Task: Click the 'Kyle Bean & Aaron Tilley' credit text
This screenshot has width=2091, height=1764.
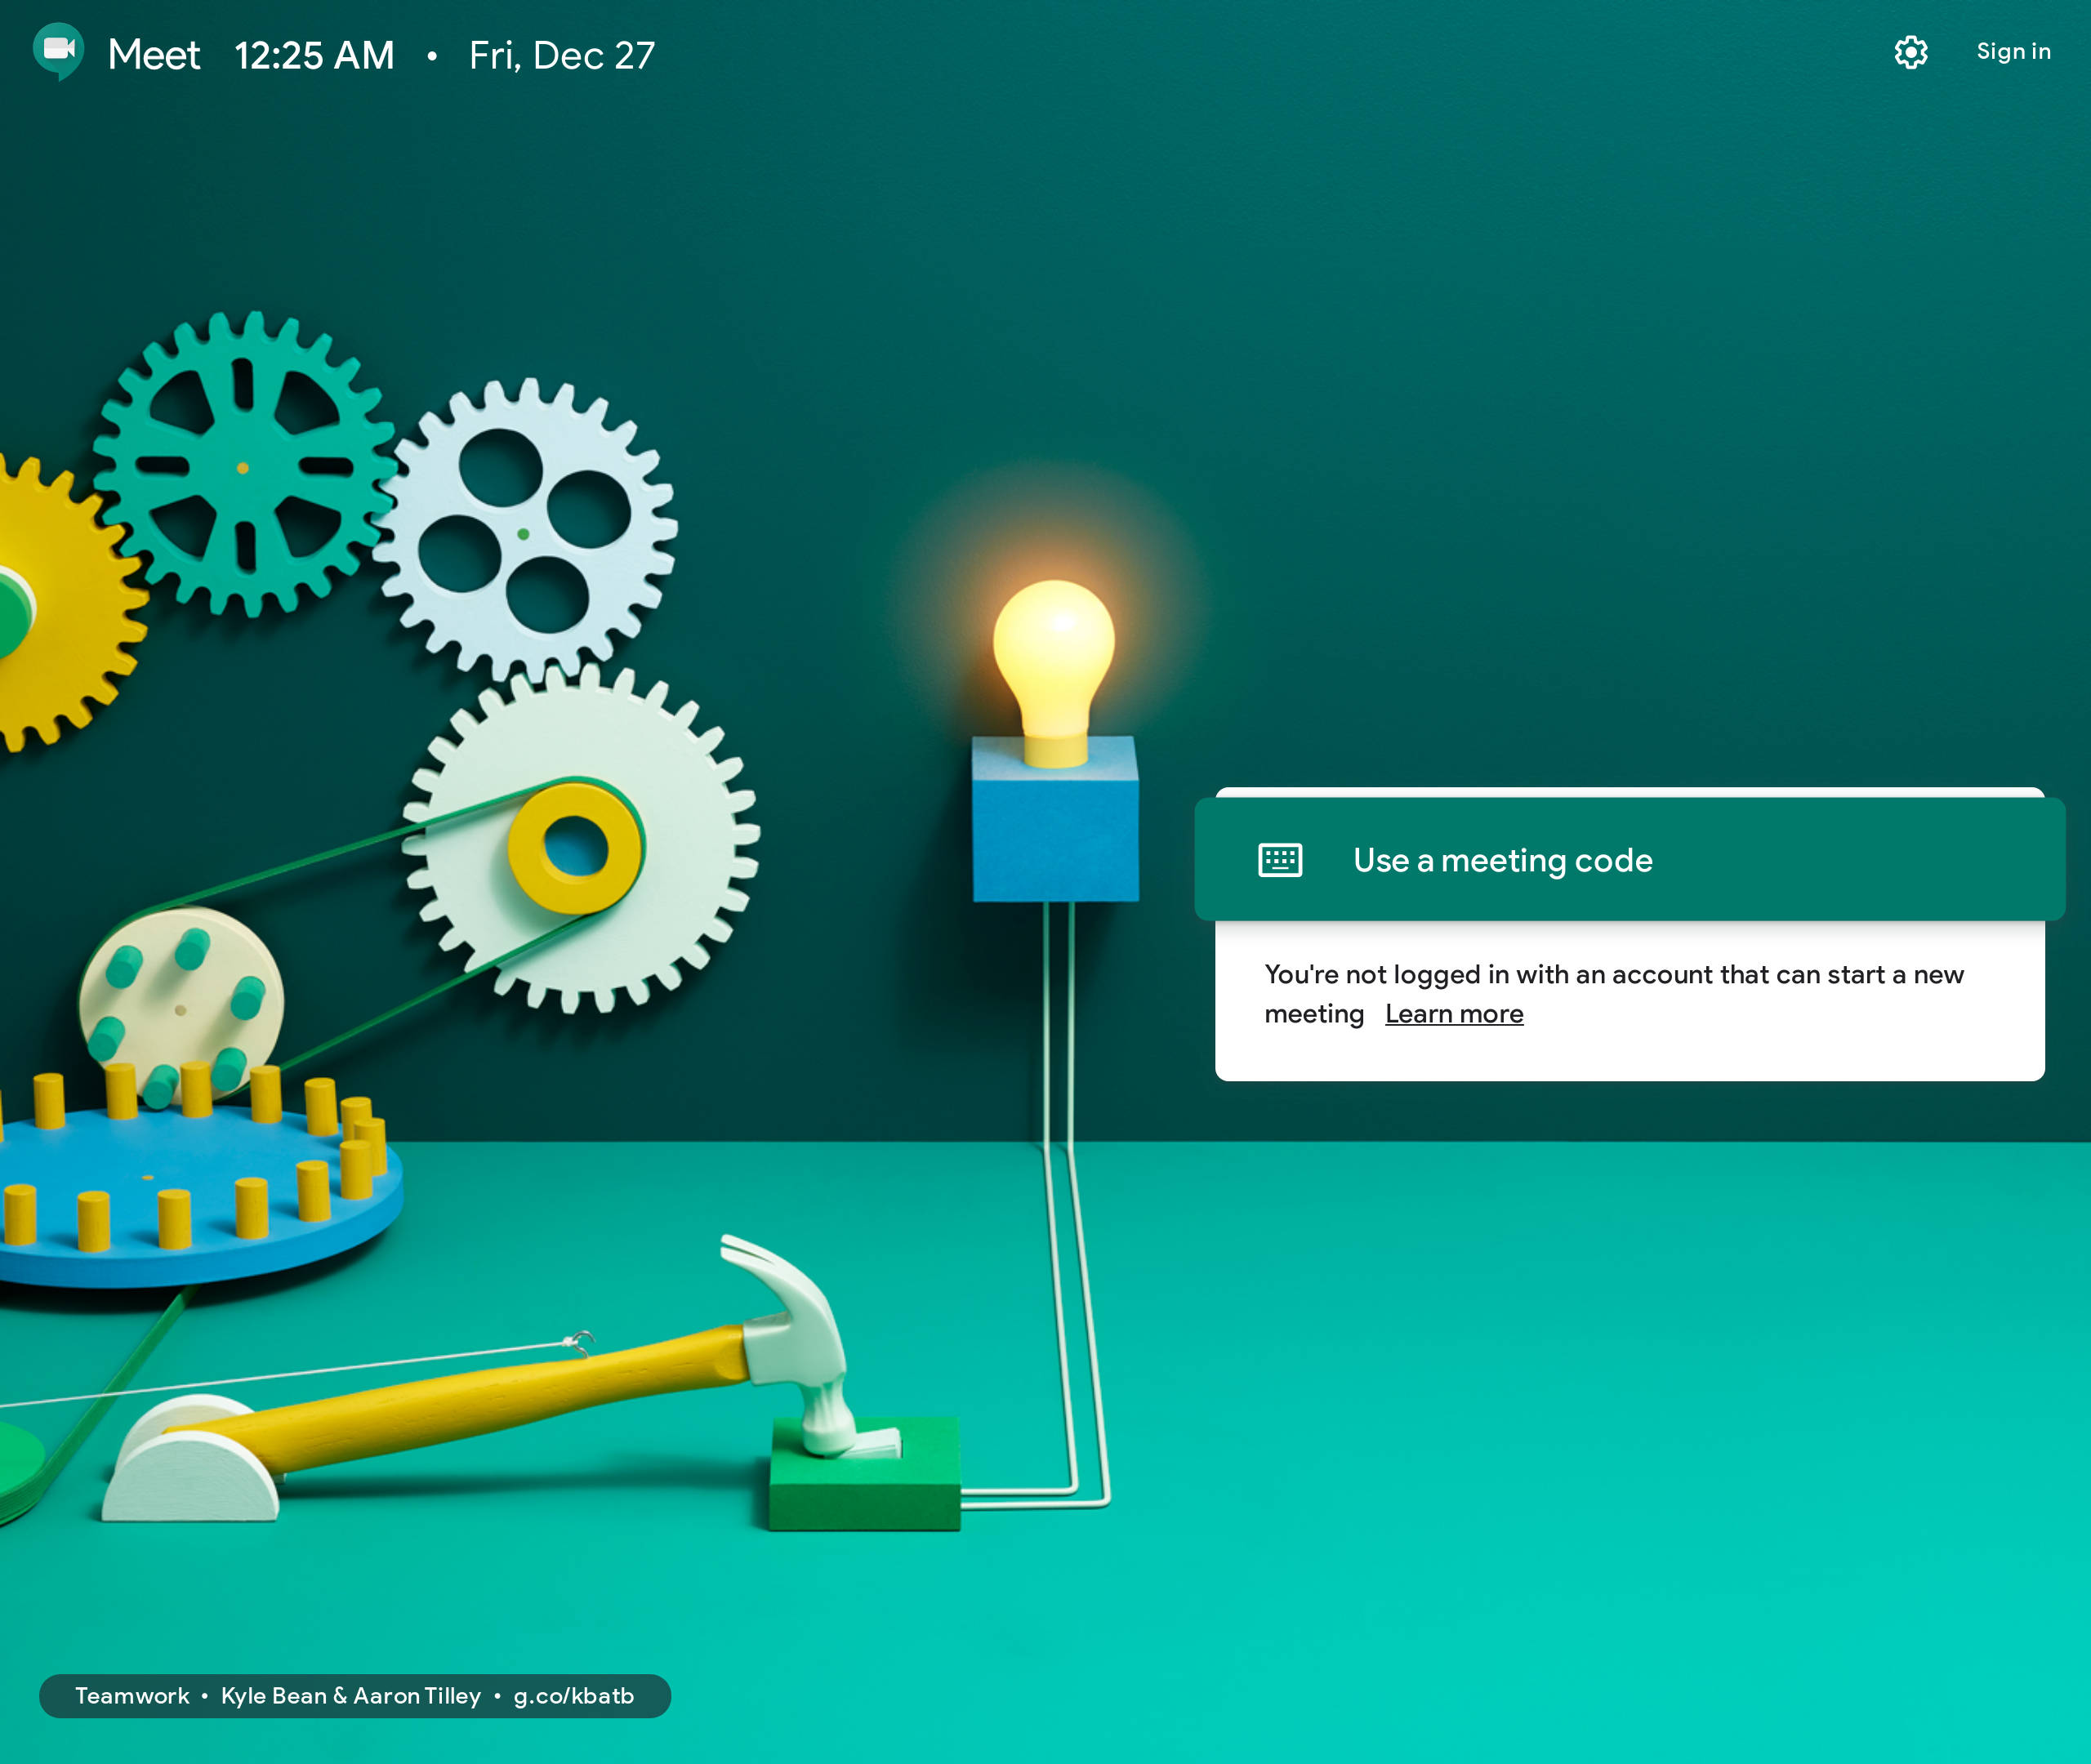Action: (x=350, y=1696)
